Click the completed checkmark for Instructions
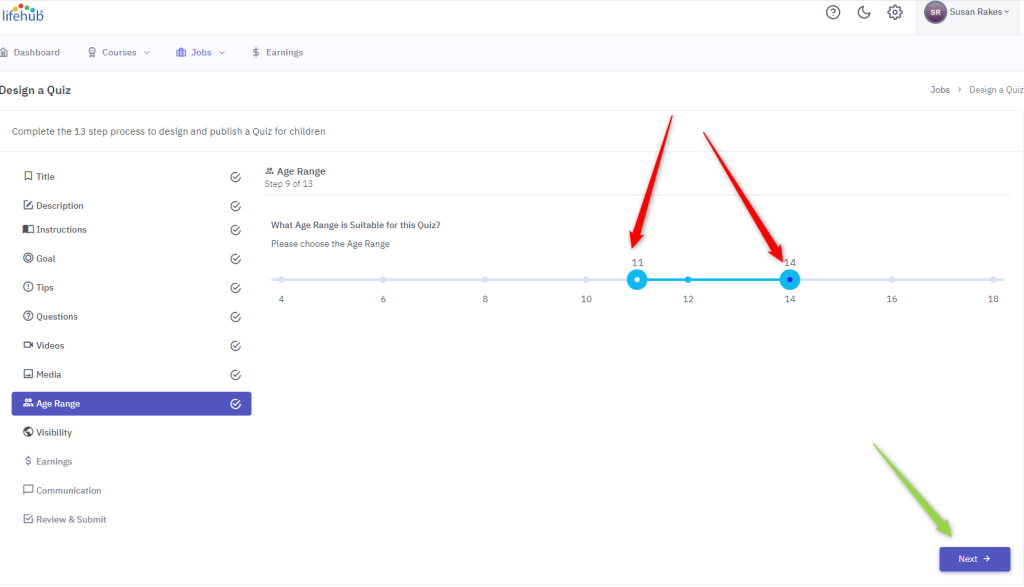This screenshot has height=587, width=1024. [x=236, y=230]
